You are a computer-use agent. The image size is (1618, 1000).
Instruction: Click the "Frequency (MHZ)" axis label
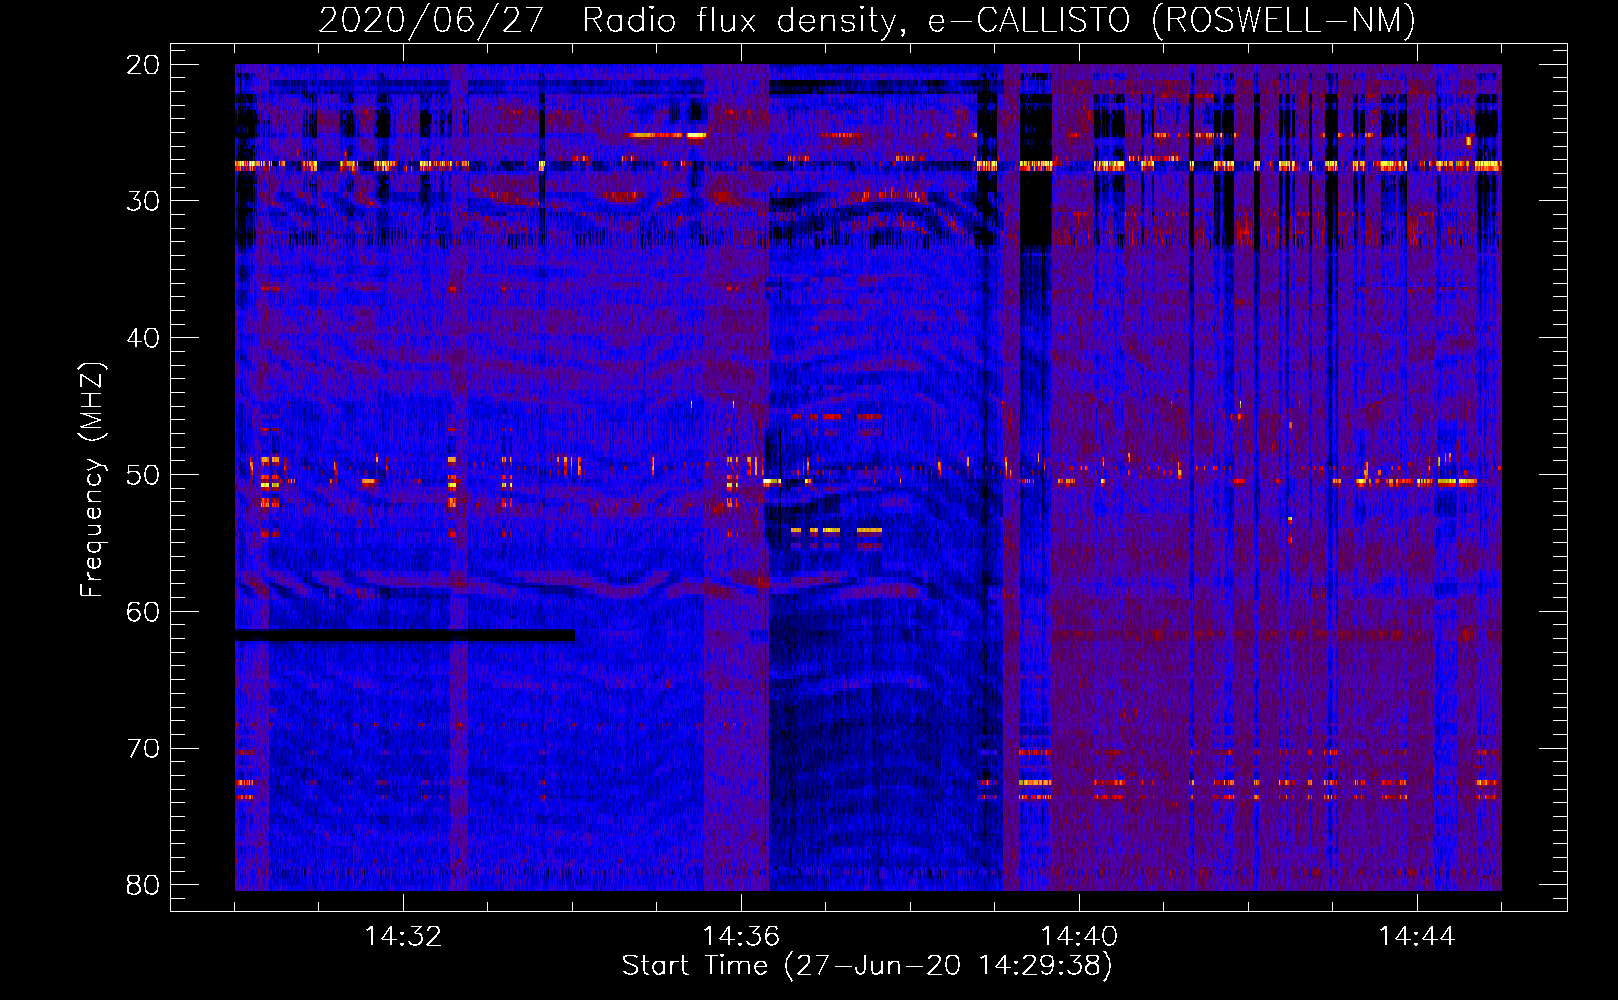point(92,480)
